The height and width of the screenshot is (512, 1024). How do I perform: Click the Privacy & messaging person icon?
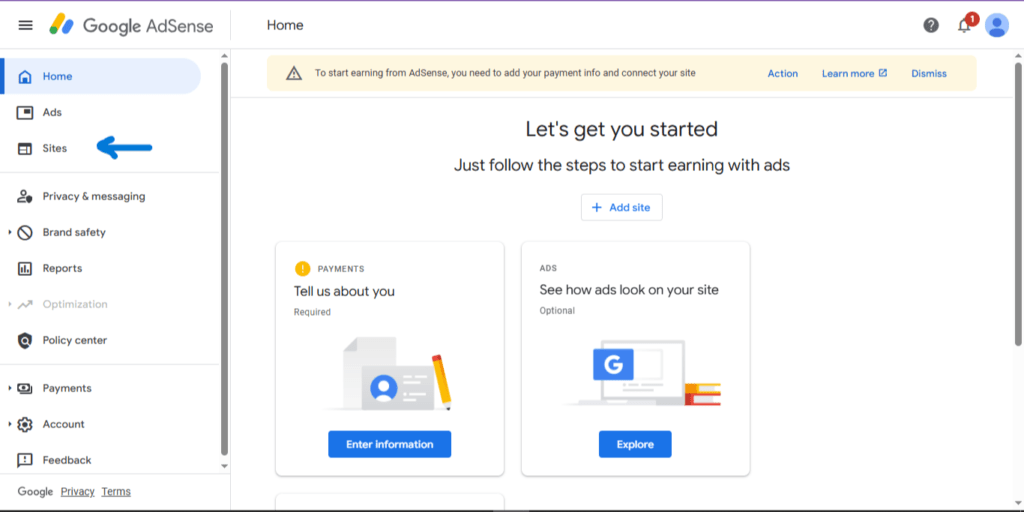[x=25, y=197]
